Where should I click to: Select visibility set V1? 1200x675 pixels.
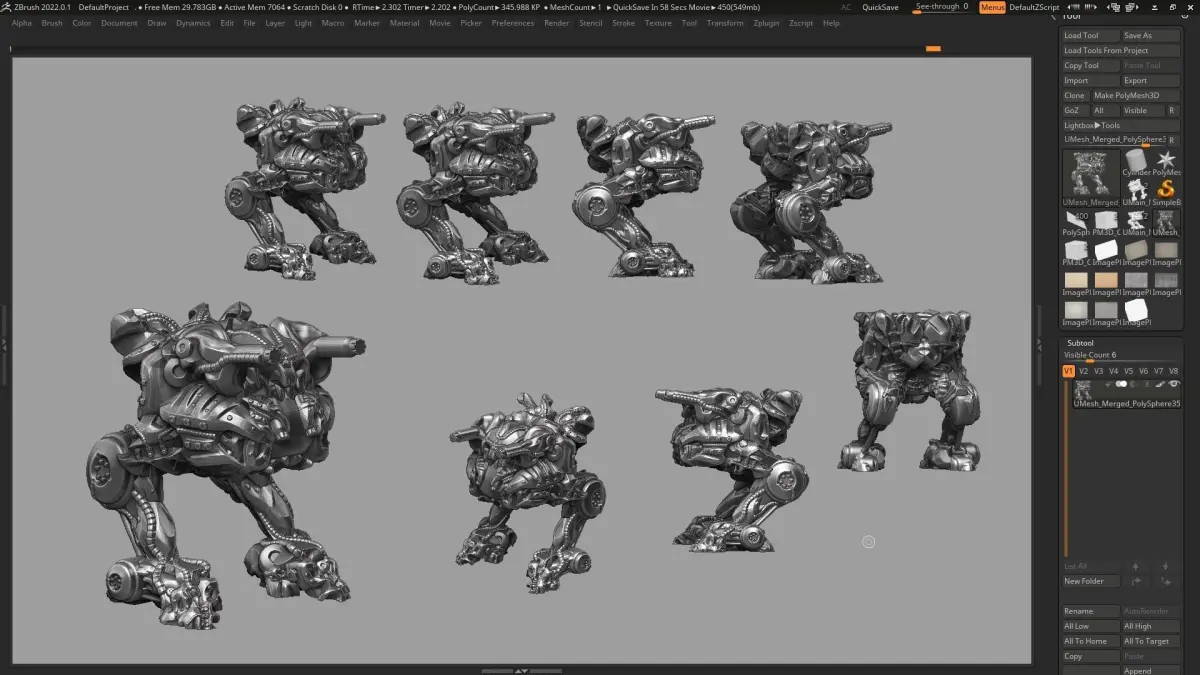point(1068,371)
